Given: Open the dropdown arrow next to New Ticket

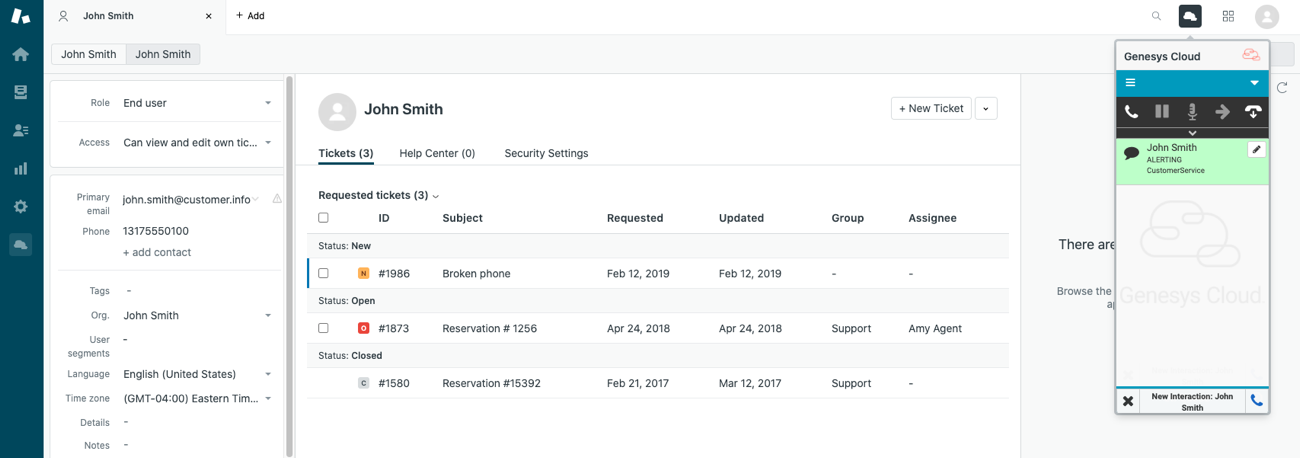Looking at the screenshot, I should [986, 108].
